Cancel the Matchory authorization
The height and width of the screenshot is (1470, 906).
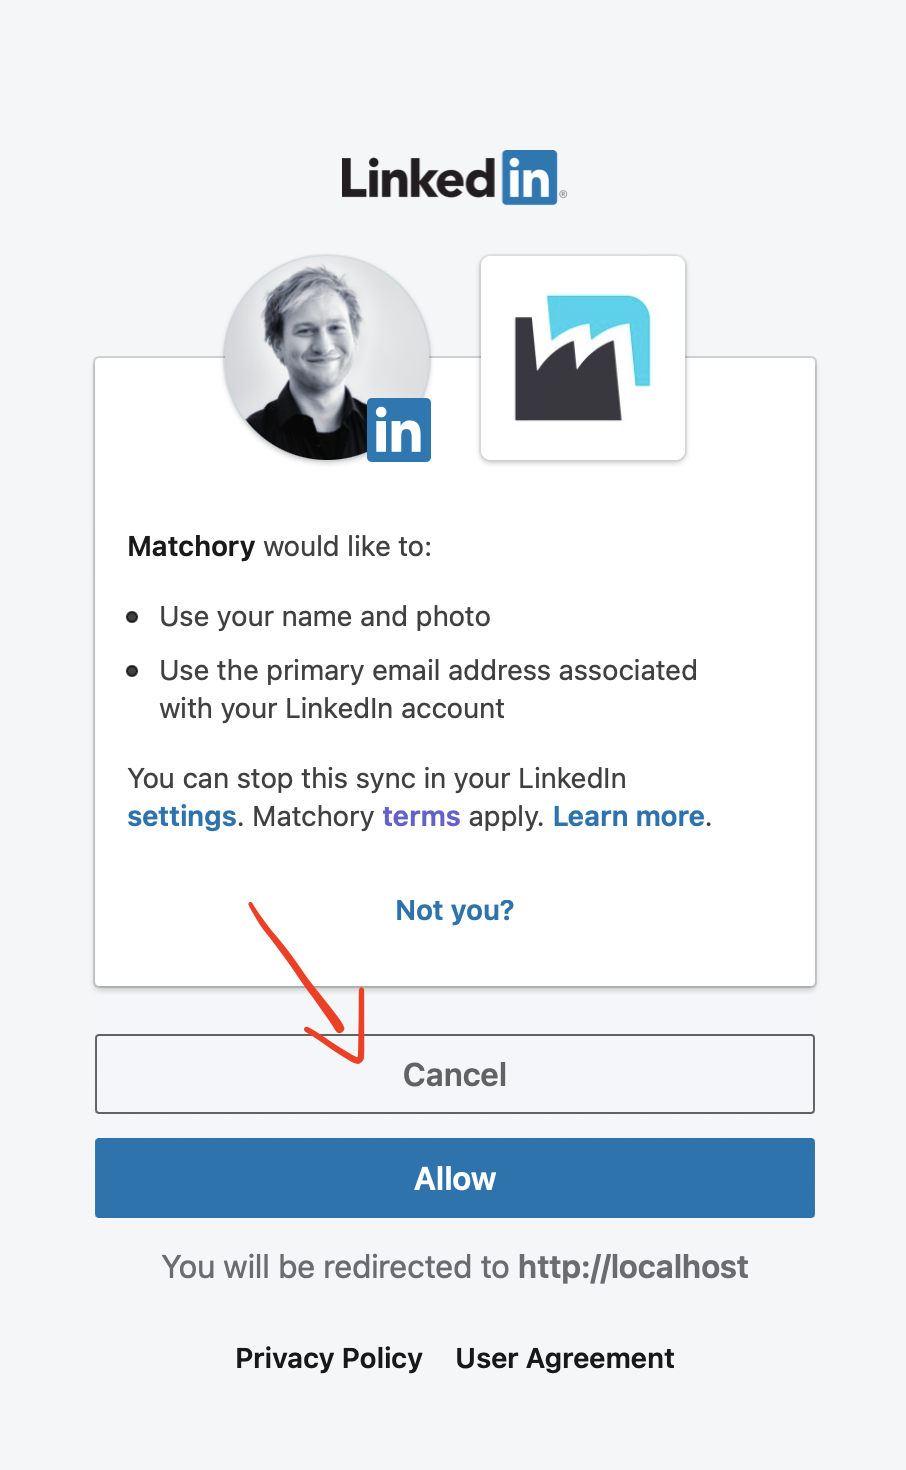[454, 1074]
